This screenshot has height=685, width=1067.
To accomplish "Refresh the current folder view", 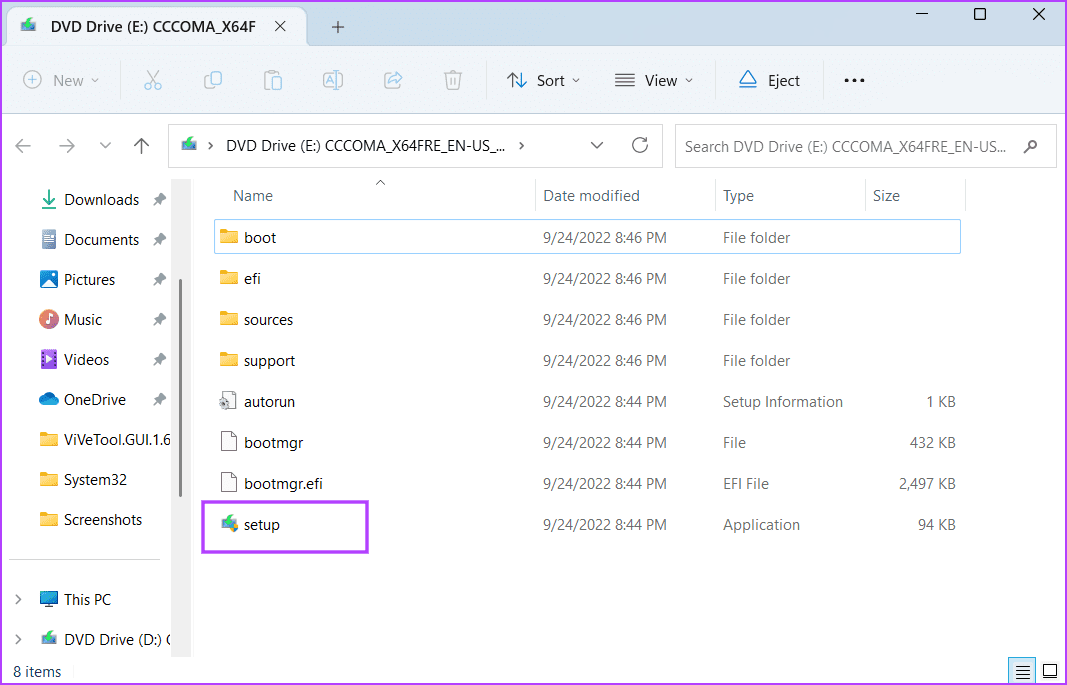I will [640, 145].
